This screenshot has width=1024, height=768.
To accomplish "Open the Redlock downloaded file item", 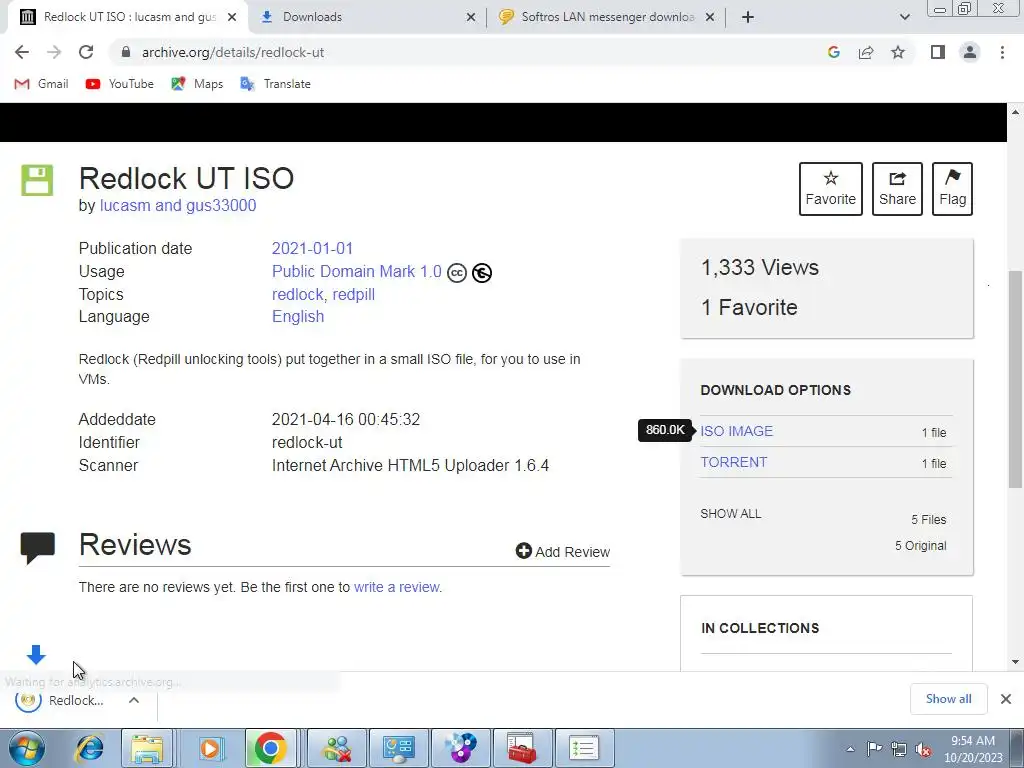I will [x=60, y=700].
